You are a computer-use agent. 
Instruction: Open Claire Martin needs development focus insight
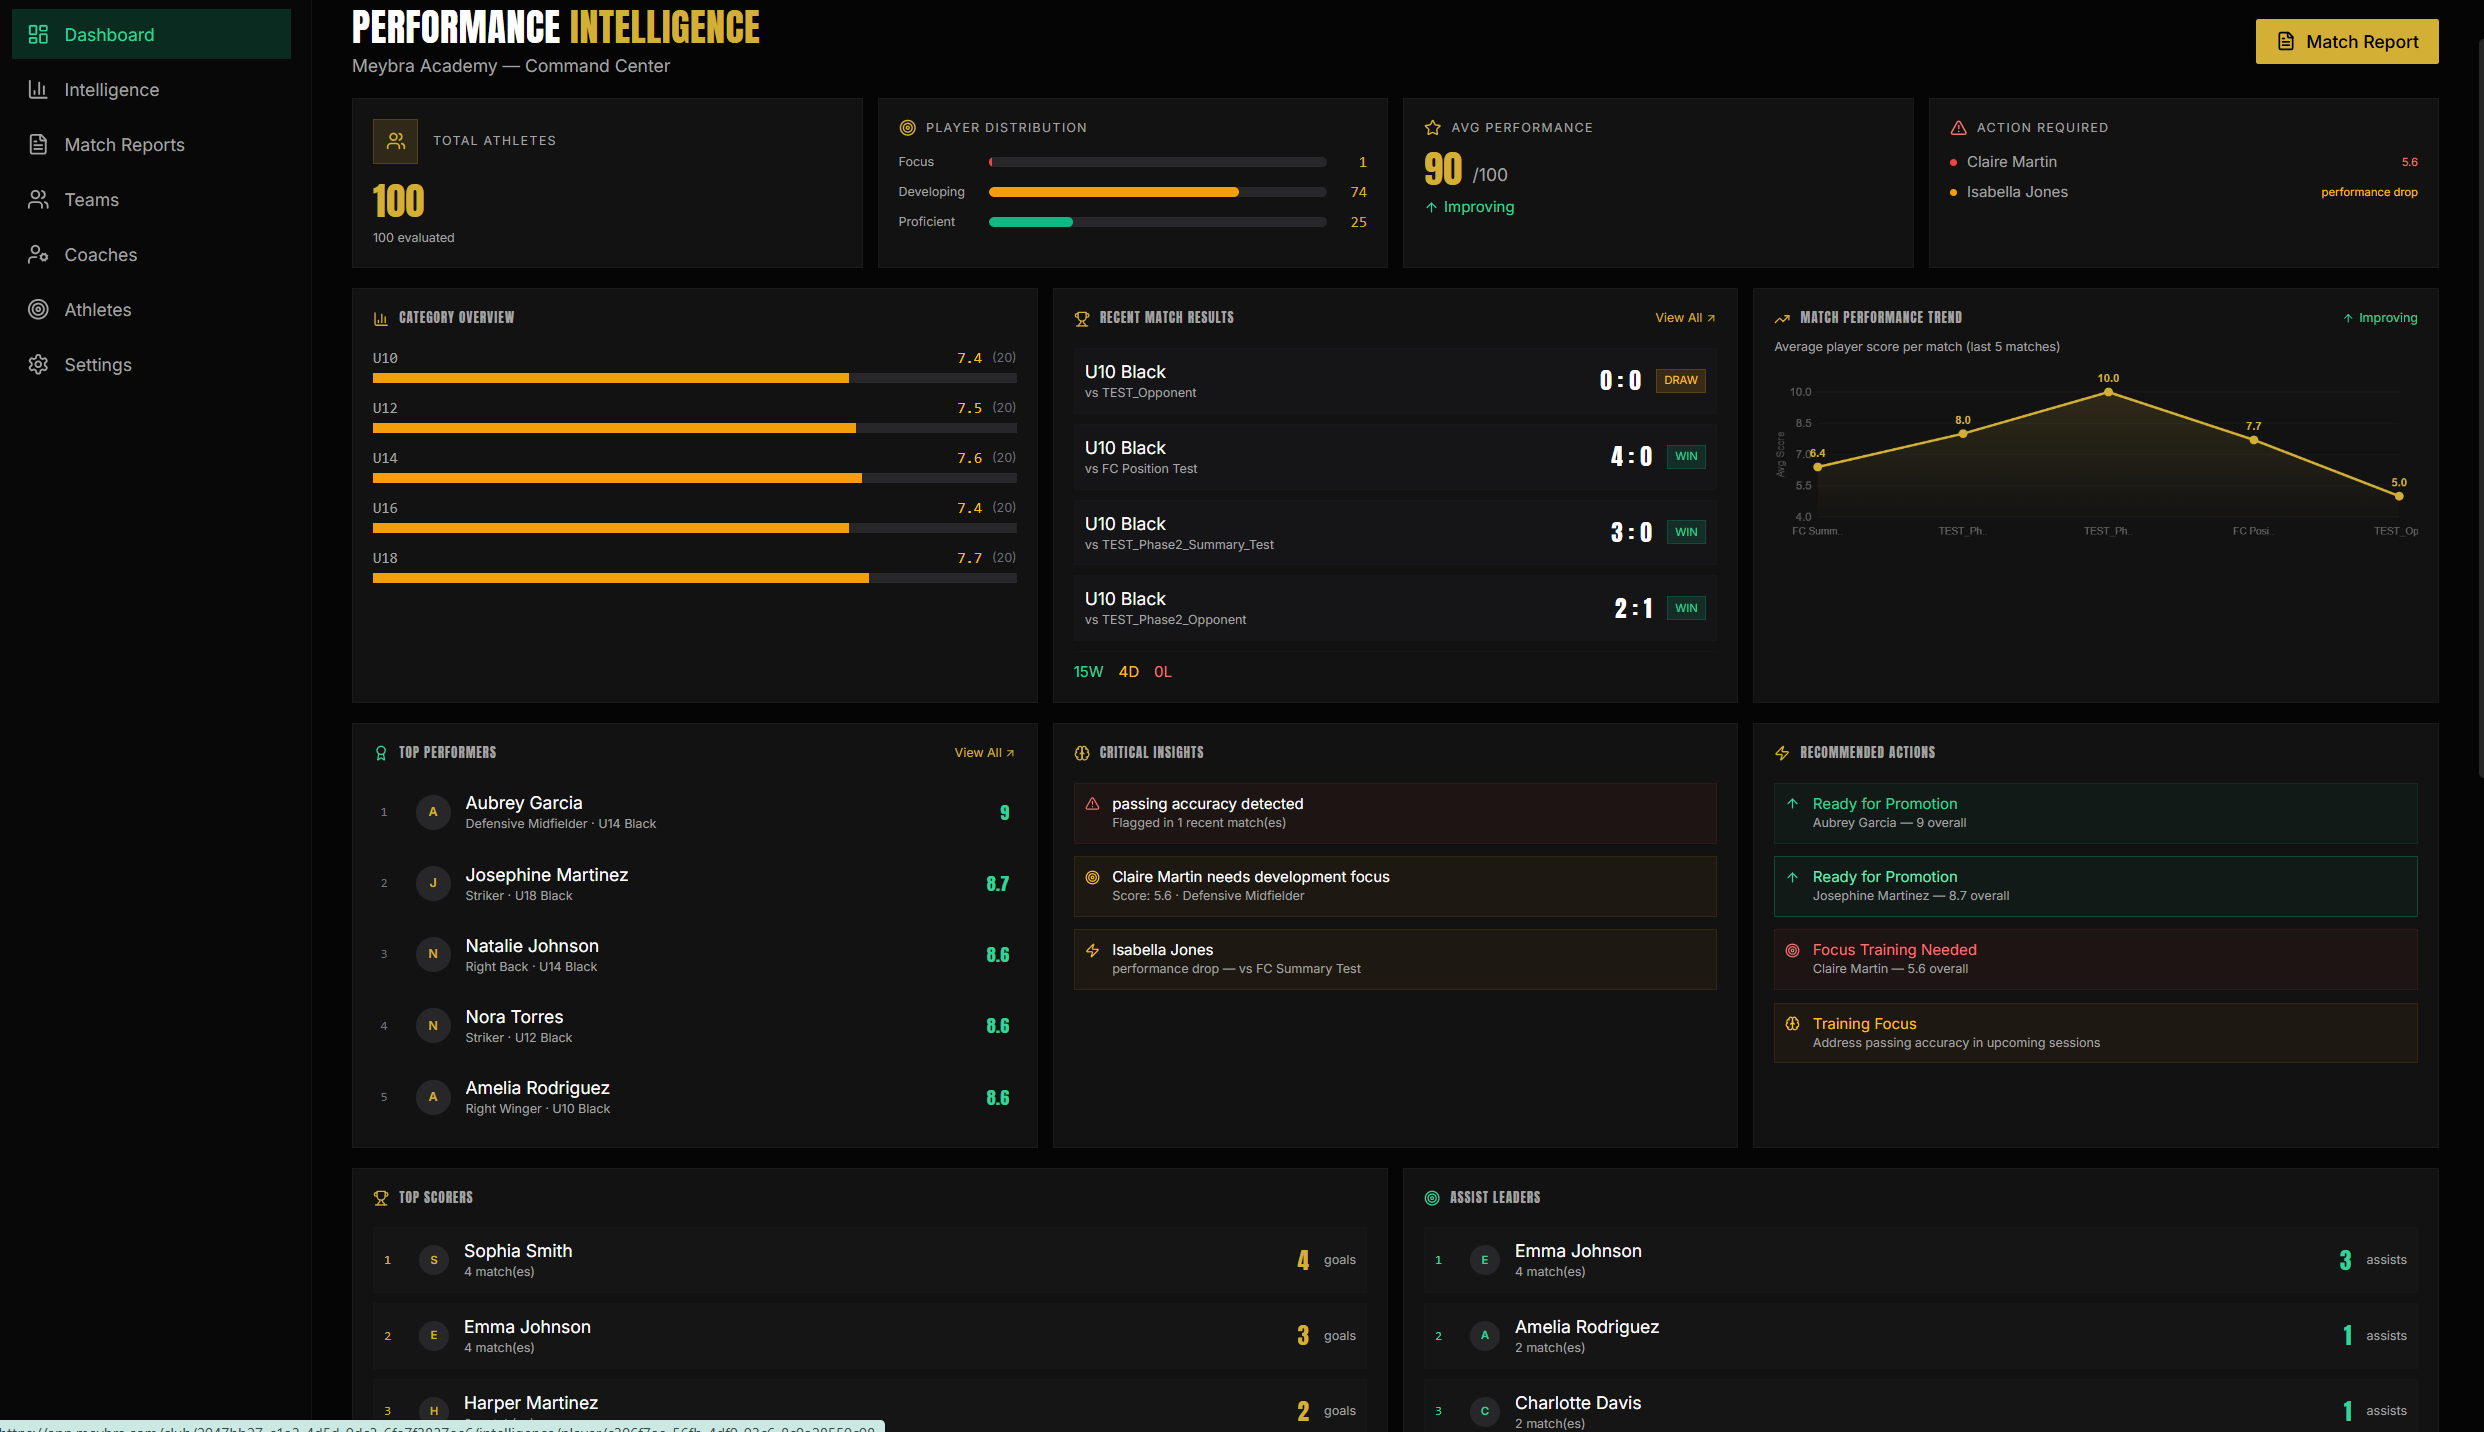[1395, 886]
